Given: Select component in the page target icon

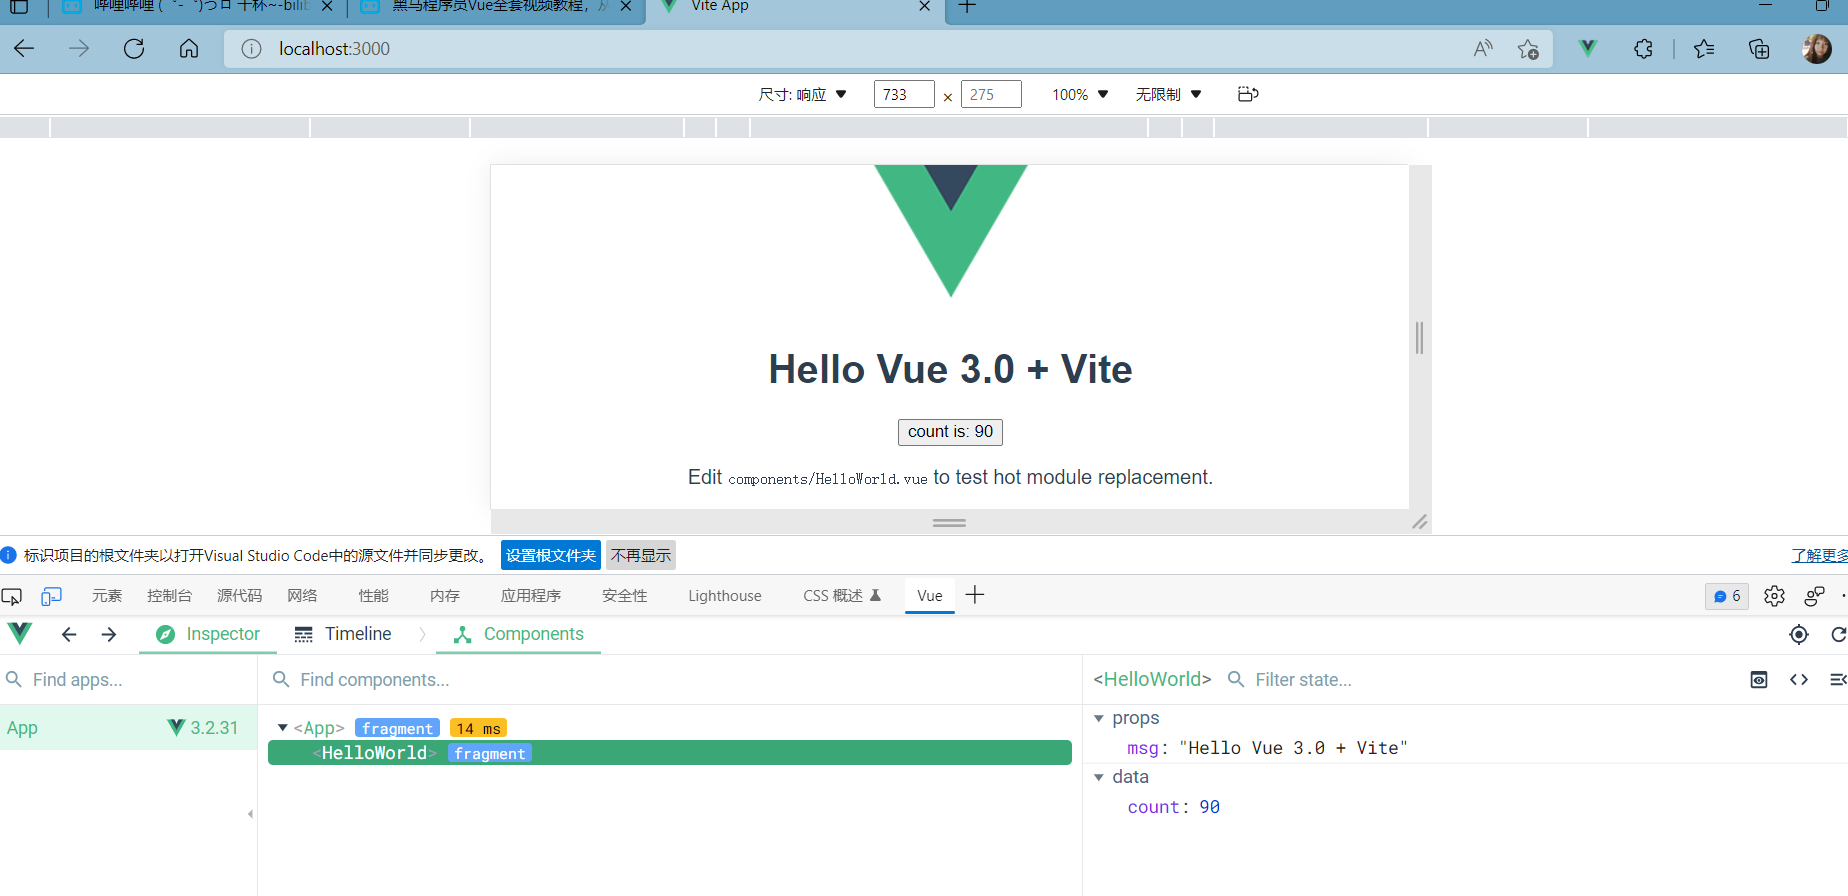Looking at the screenshot, I should click(x=1799, y=634).
